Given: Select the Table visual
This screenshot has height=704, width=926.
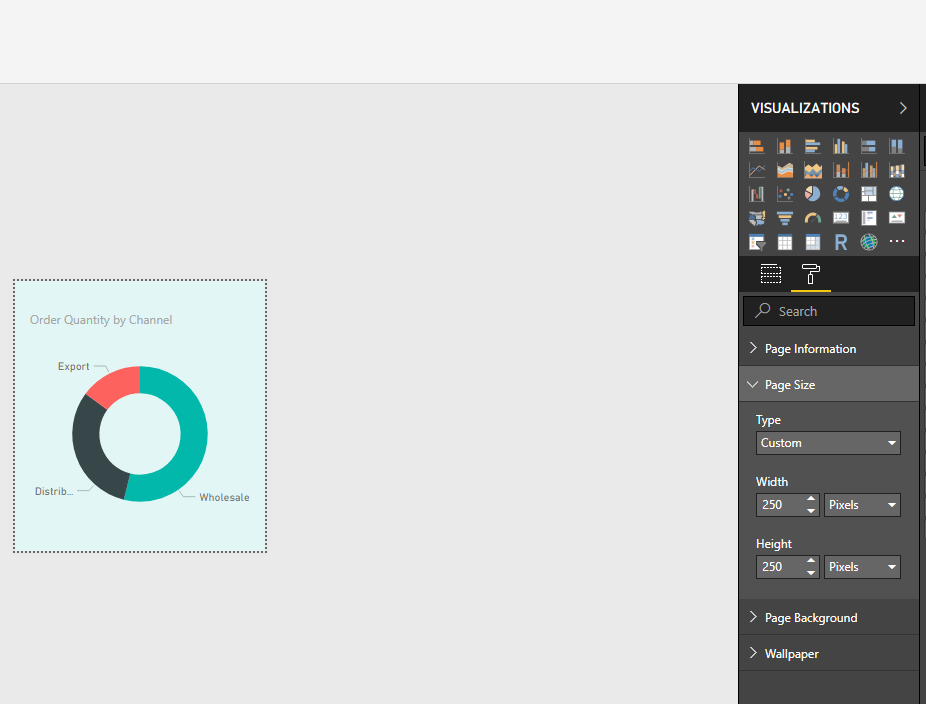Looking at the screenshot, I should point(784,241).
